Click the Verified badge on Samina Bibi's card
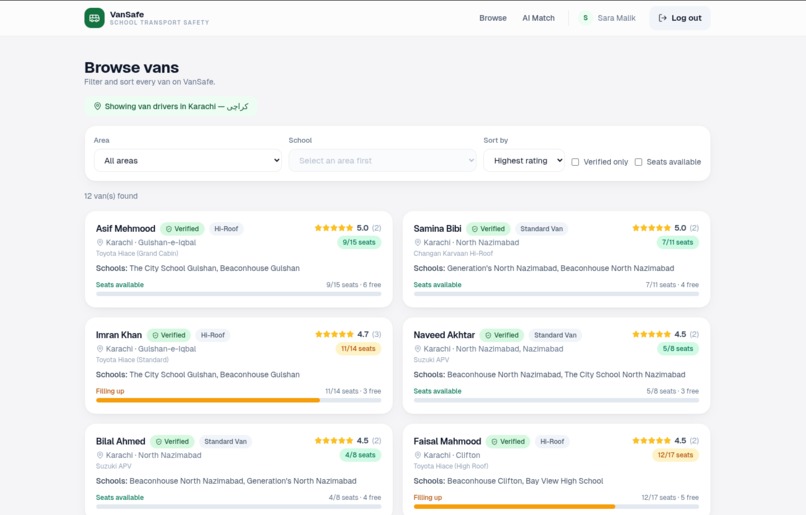 coord(488,229)
